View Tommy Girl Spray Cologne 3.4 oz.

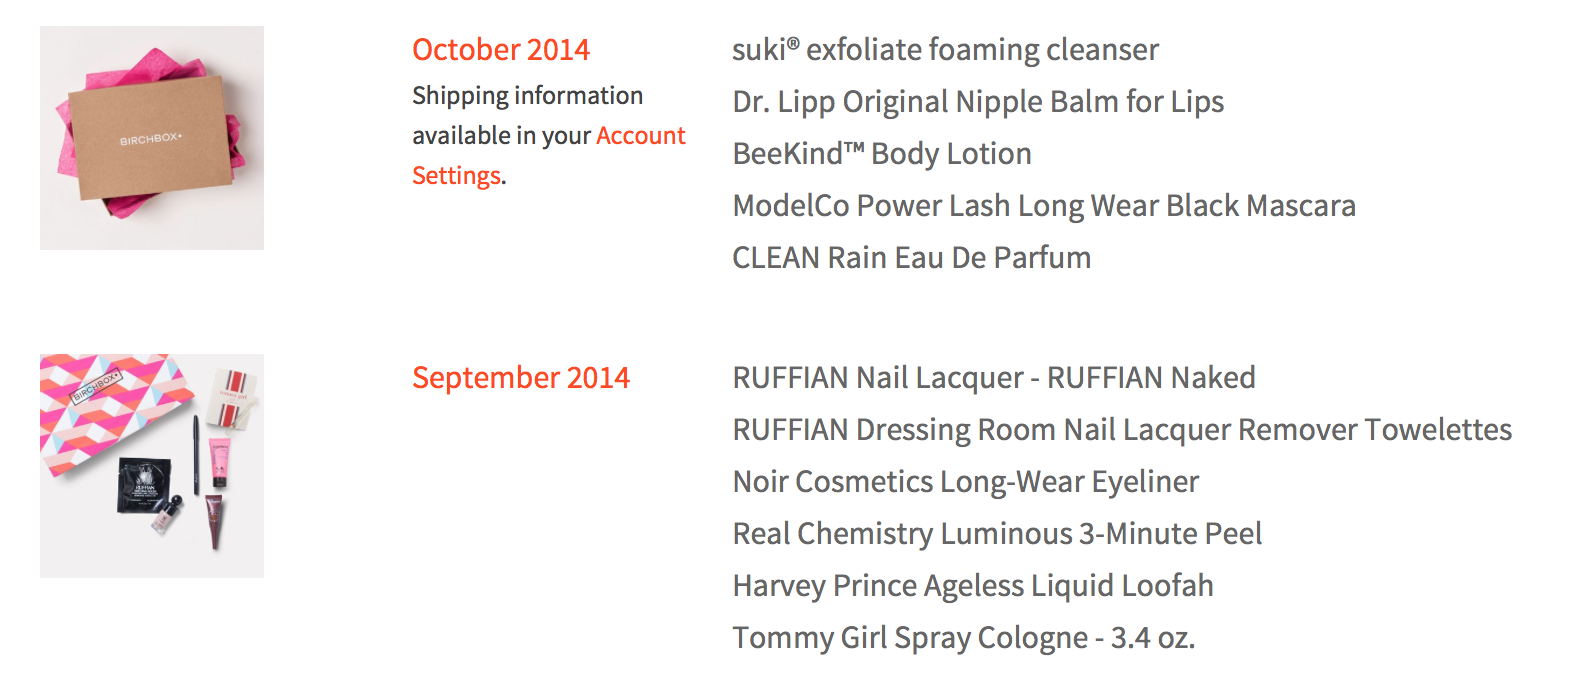(x=964, y=637)
